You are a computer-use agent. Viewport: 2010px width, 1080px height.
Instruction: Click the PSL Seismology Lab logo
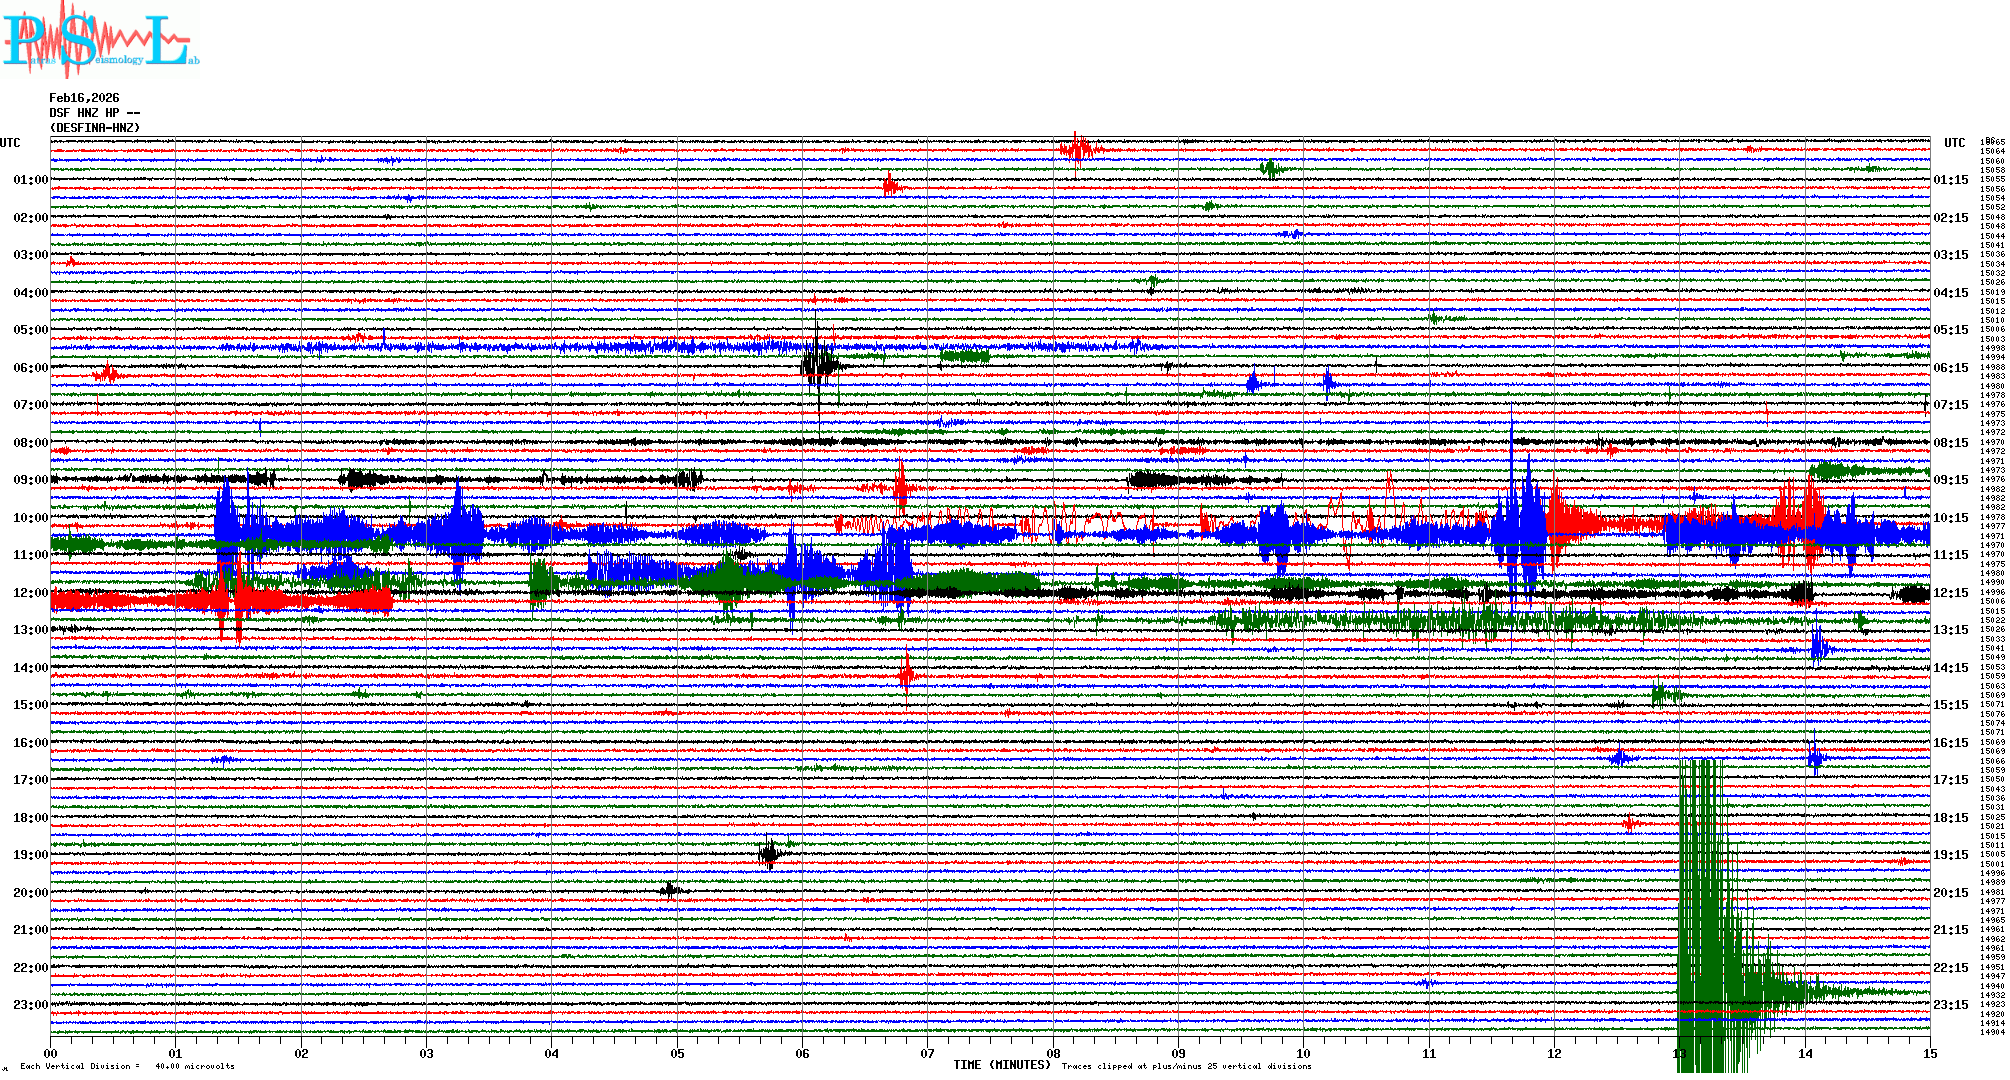coord(100,40)
